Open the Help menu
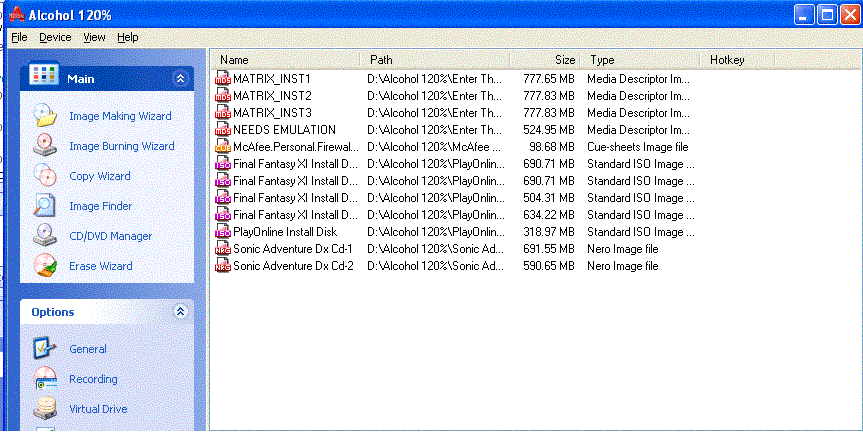 [127, 37]
